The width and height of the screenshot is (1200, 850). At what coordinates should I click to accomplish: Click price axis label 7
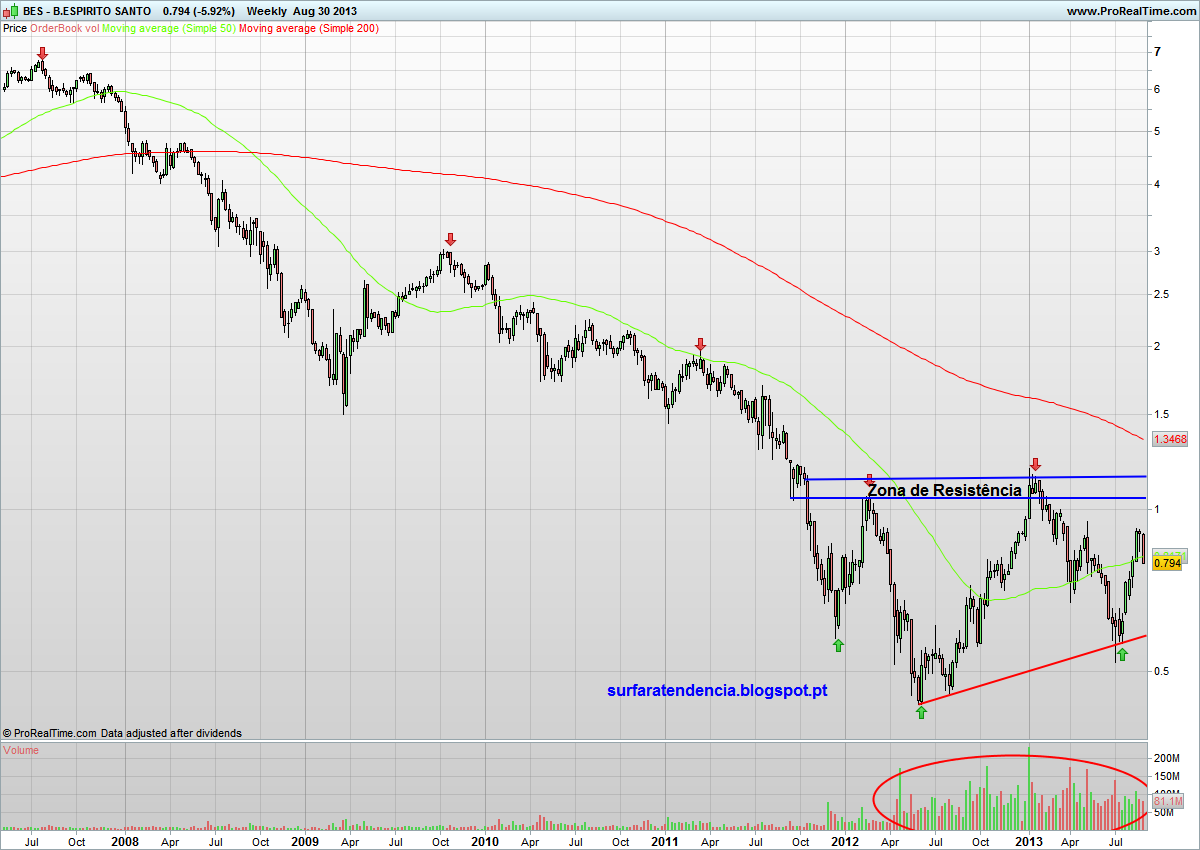(1157, 52)
